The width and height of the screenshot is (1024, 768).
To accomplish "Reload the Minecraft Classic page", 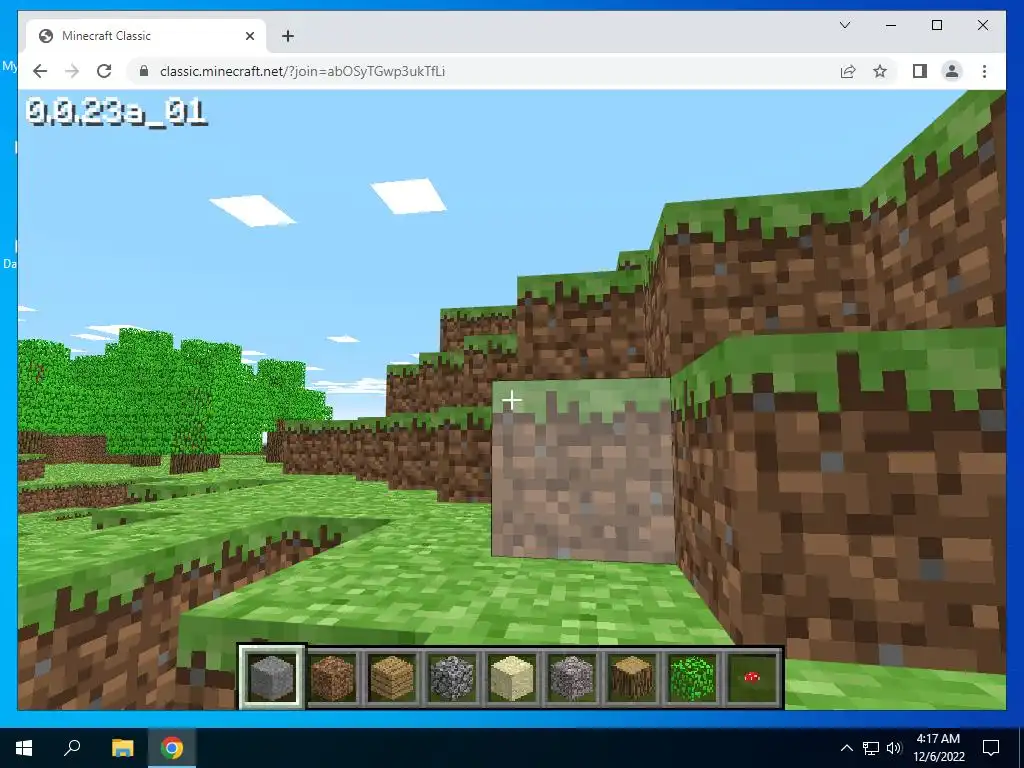I will 104,71.
